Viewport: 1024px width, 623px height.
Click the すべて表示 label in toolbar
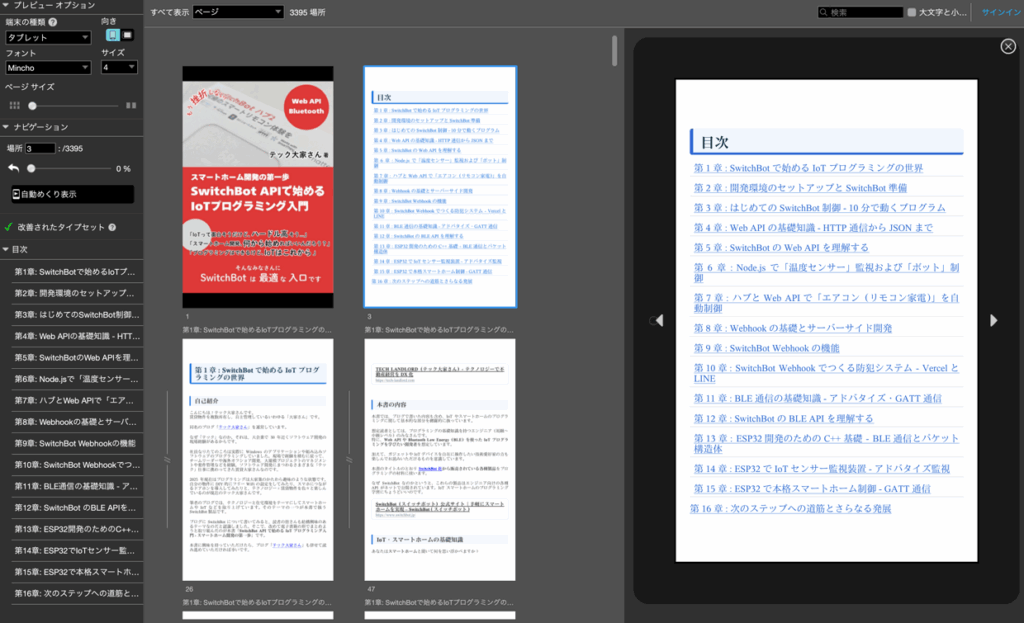(x=169, y=12)
